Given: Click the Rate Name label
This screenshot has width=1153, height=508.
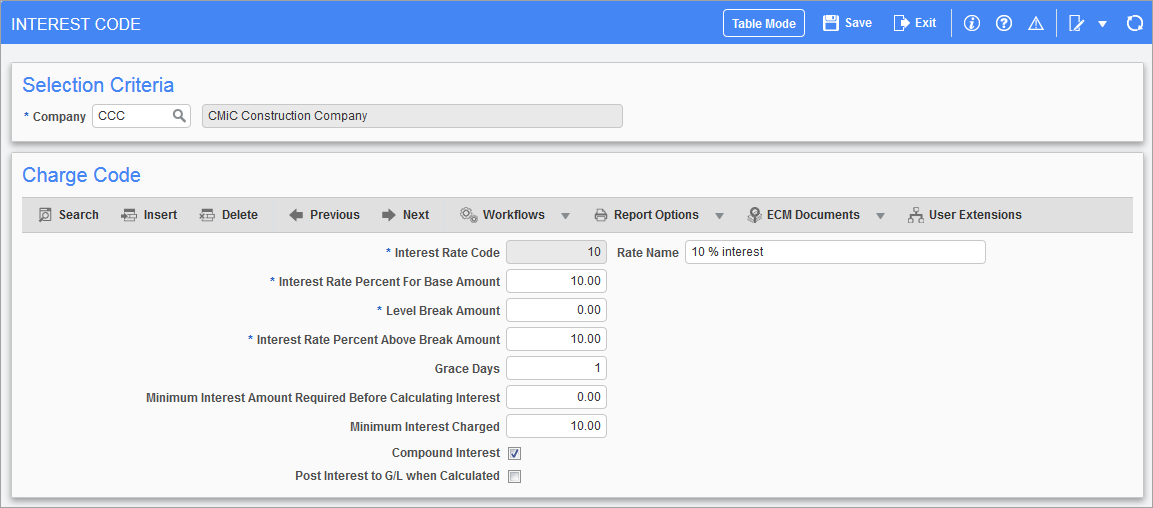Looking at the screenshot, I should point(647,252).
